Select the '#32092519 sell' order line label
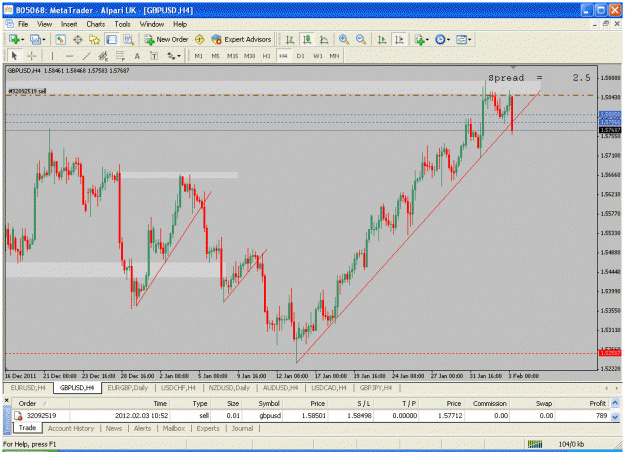Viewport: 625px width, 452px height. pyautogui.click(x=27, y=91)
